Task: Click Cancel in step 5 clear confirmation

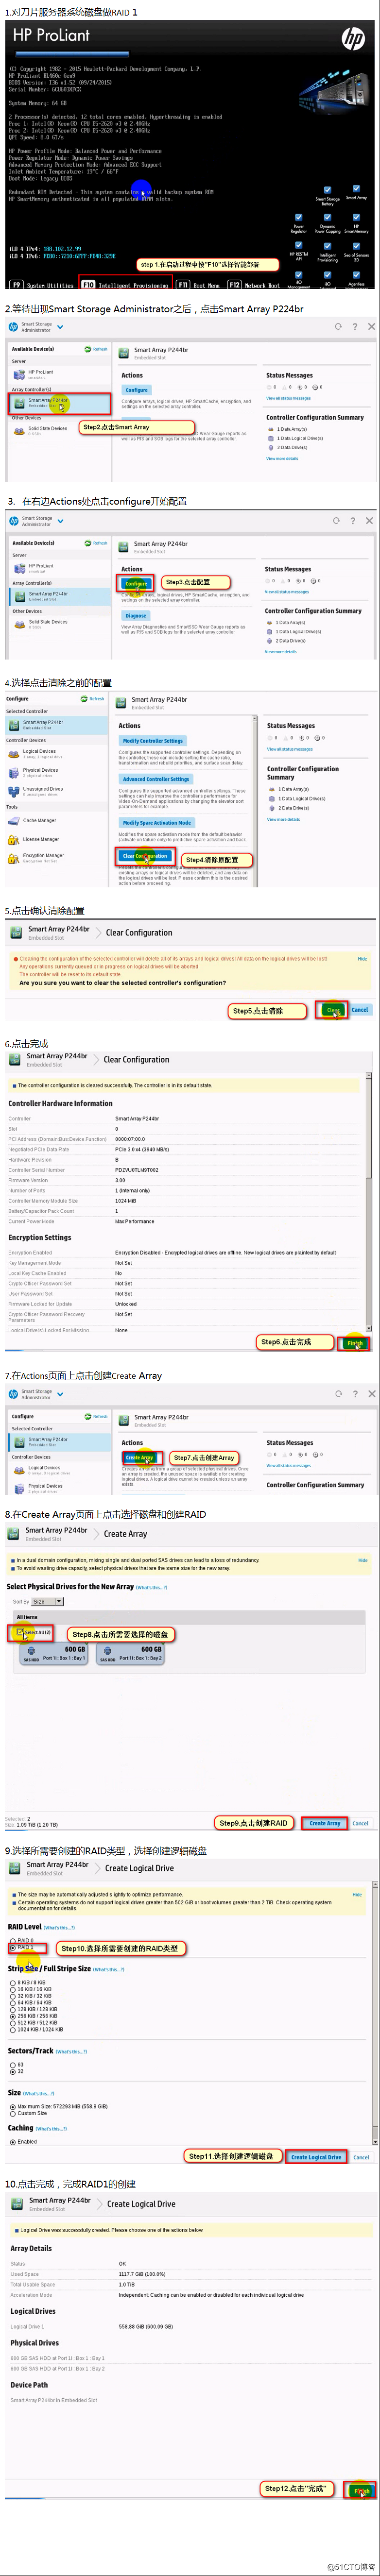Action: 360,1010
